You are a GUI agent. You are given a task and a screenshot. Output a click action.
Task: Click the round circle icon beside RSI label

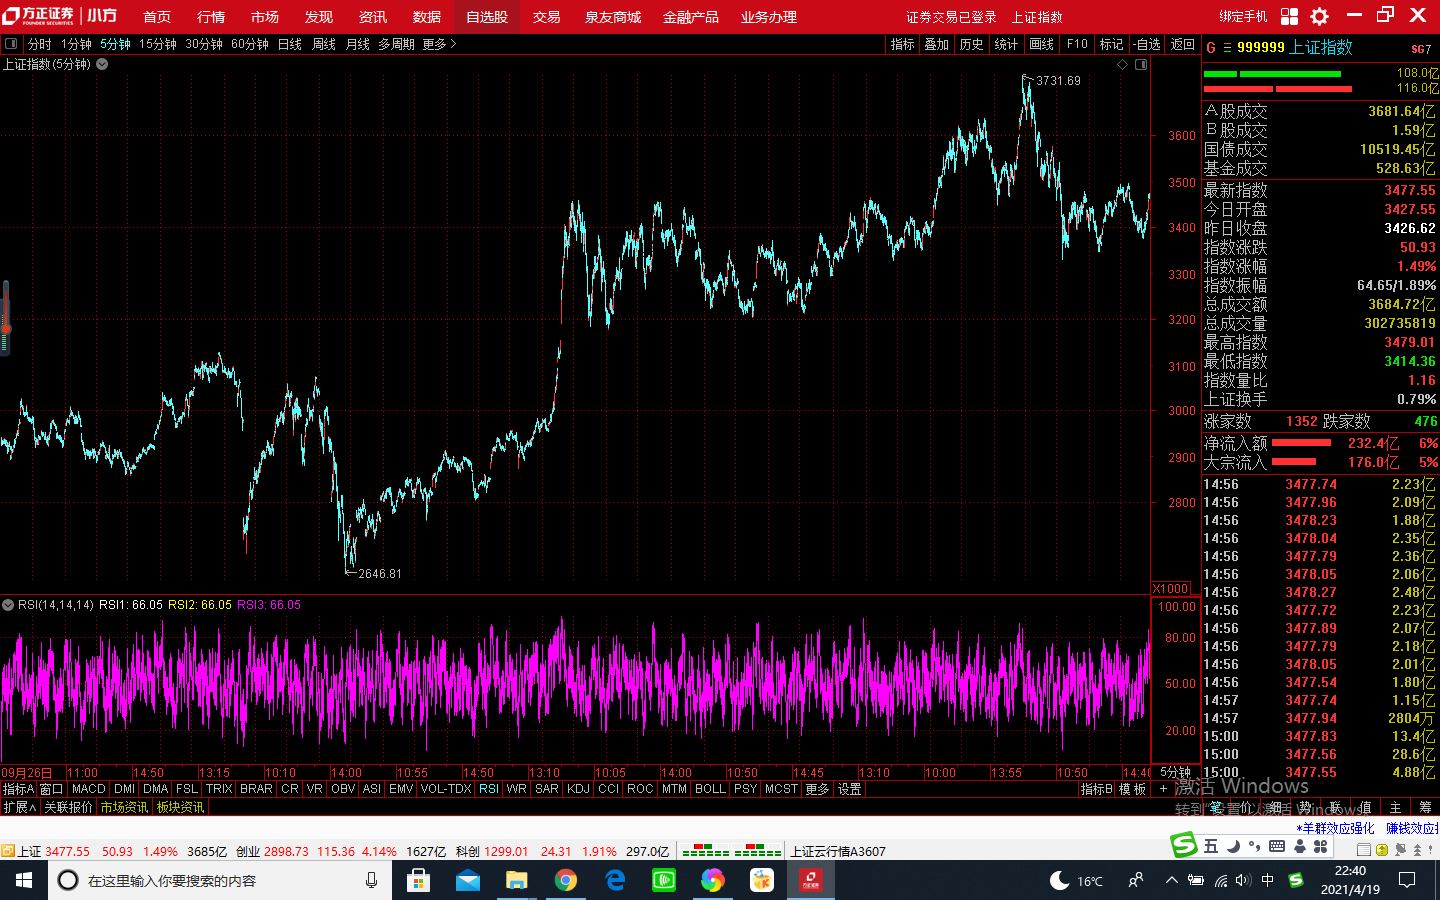tap(8, 605)
